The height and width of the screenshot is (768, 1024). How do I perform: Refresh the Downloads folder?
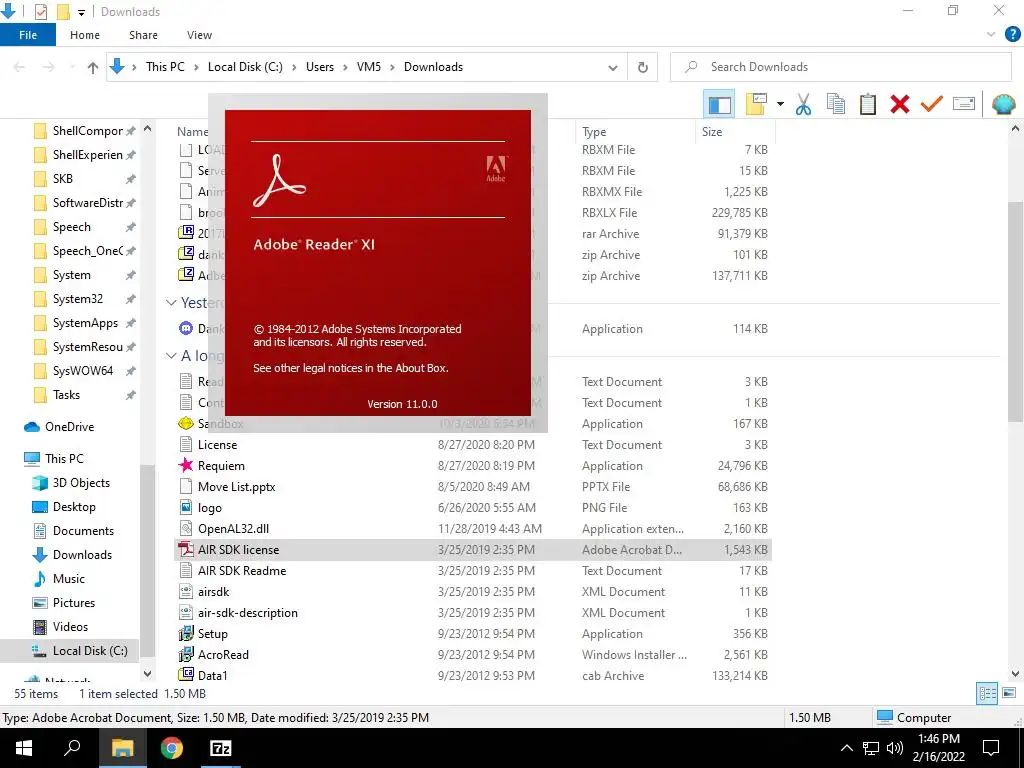click(643, 67)
